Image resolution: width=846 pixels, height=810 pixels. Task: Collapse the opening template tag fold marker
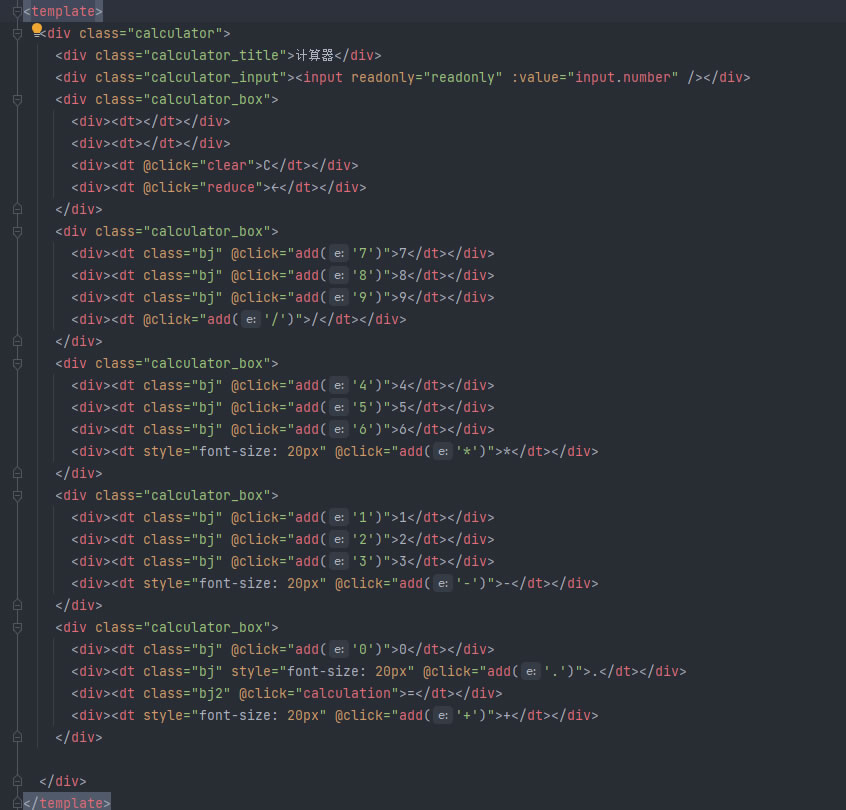tap(17, 11)
